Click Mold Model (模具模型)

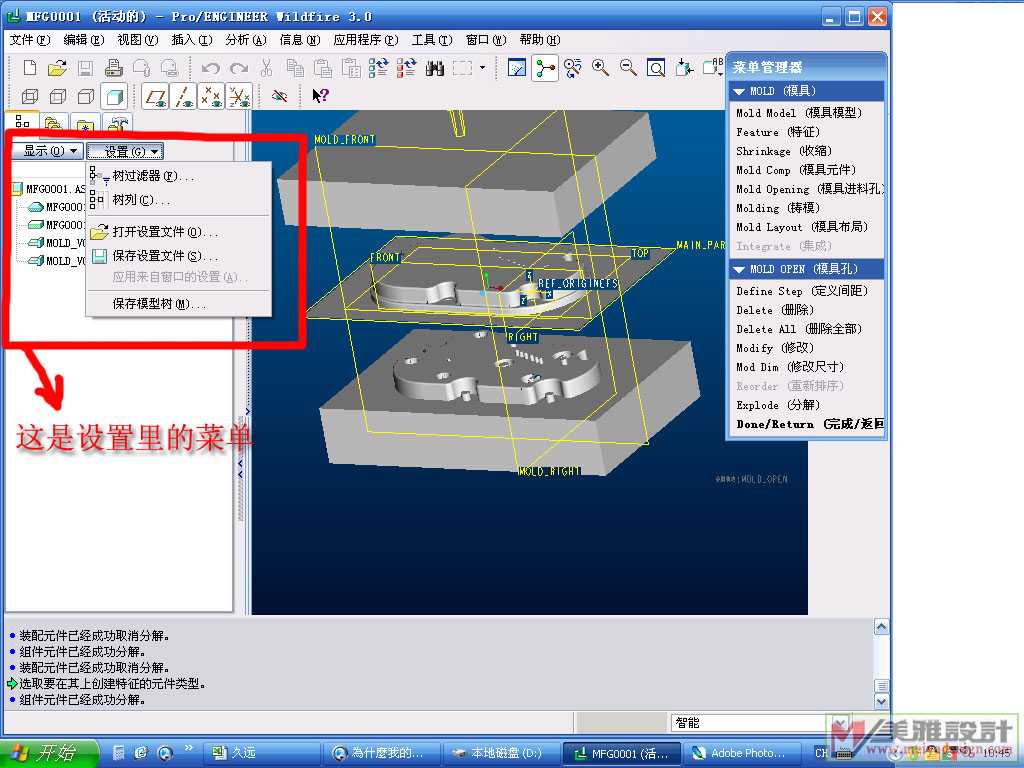pos(799,113)
